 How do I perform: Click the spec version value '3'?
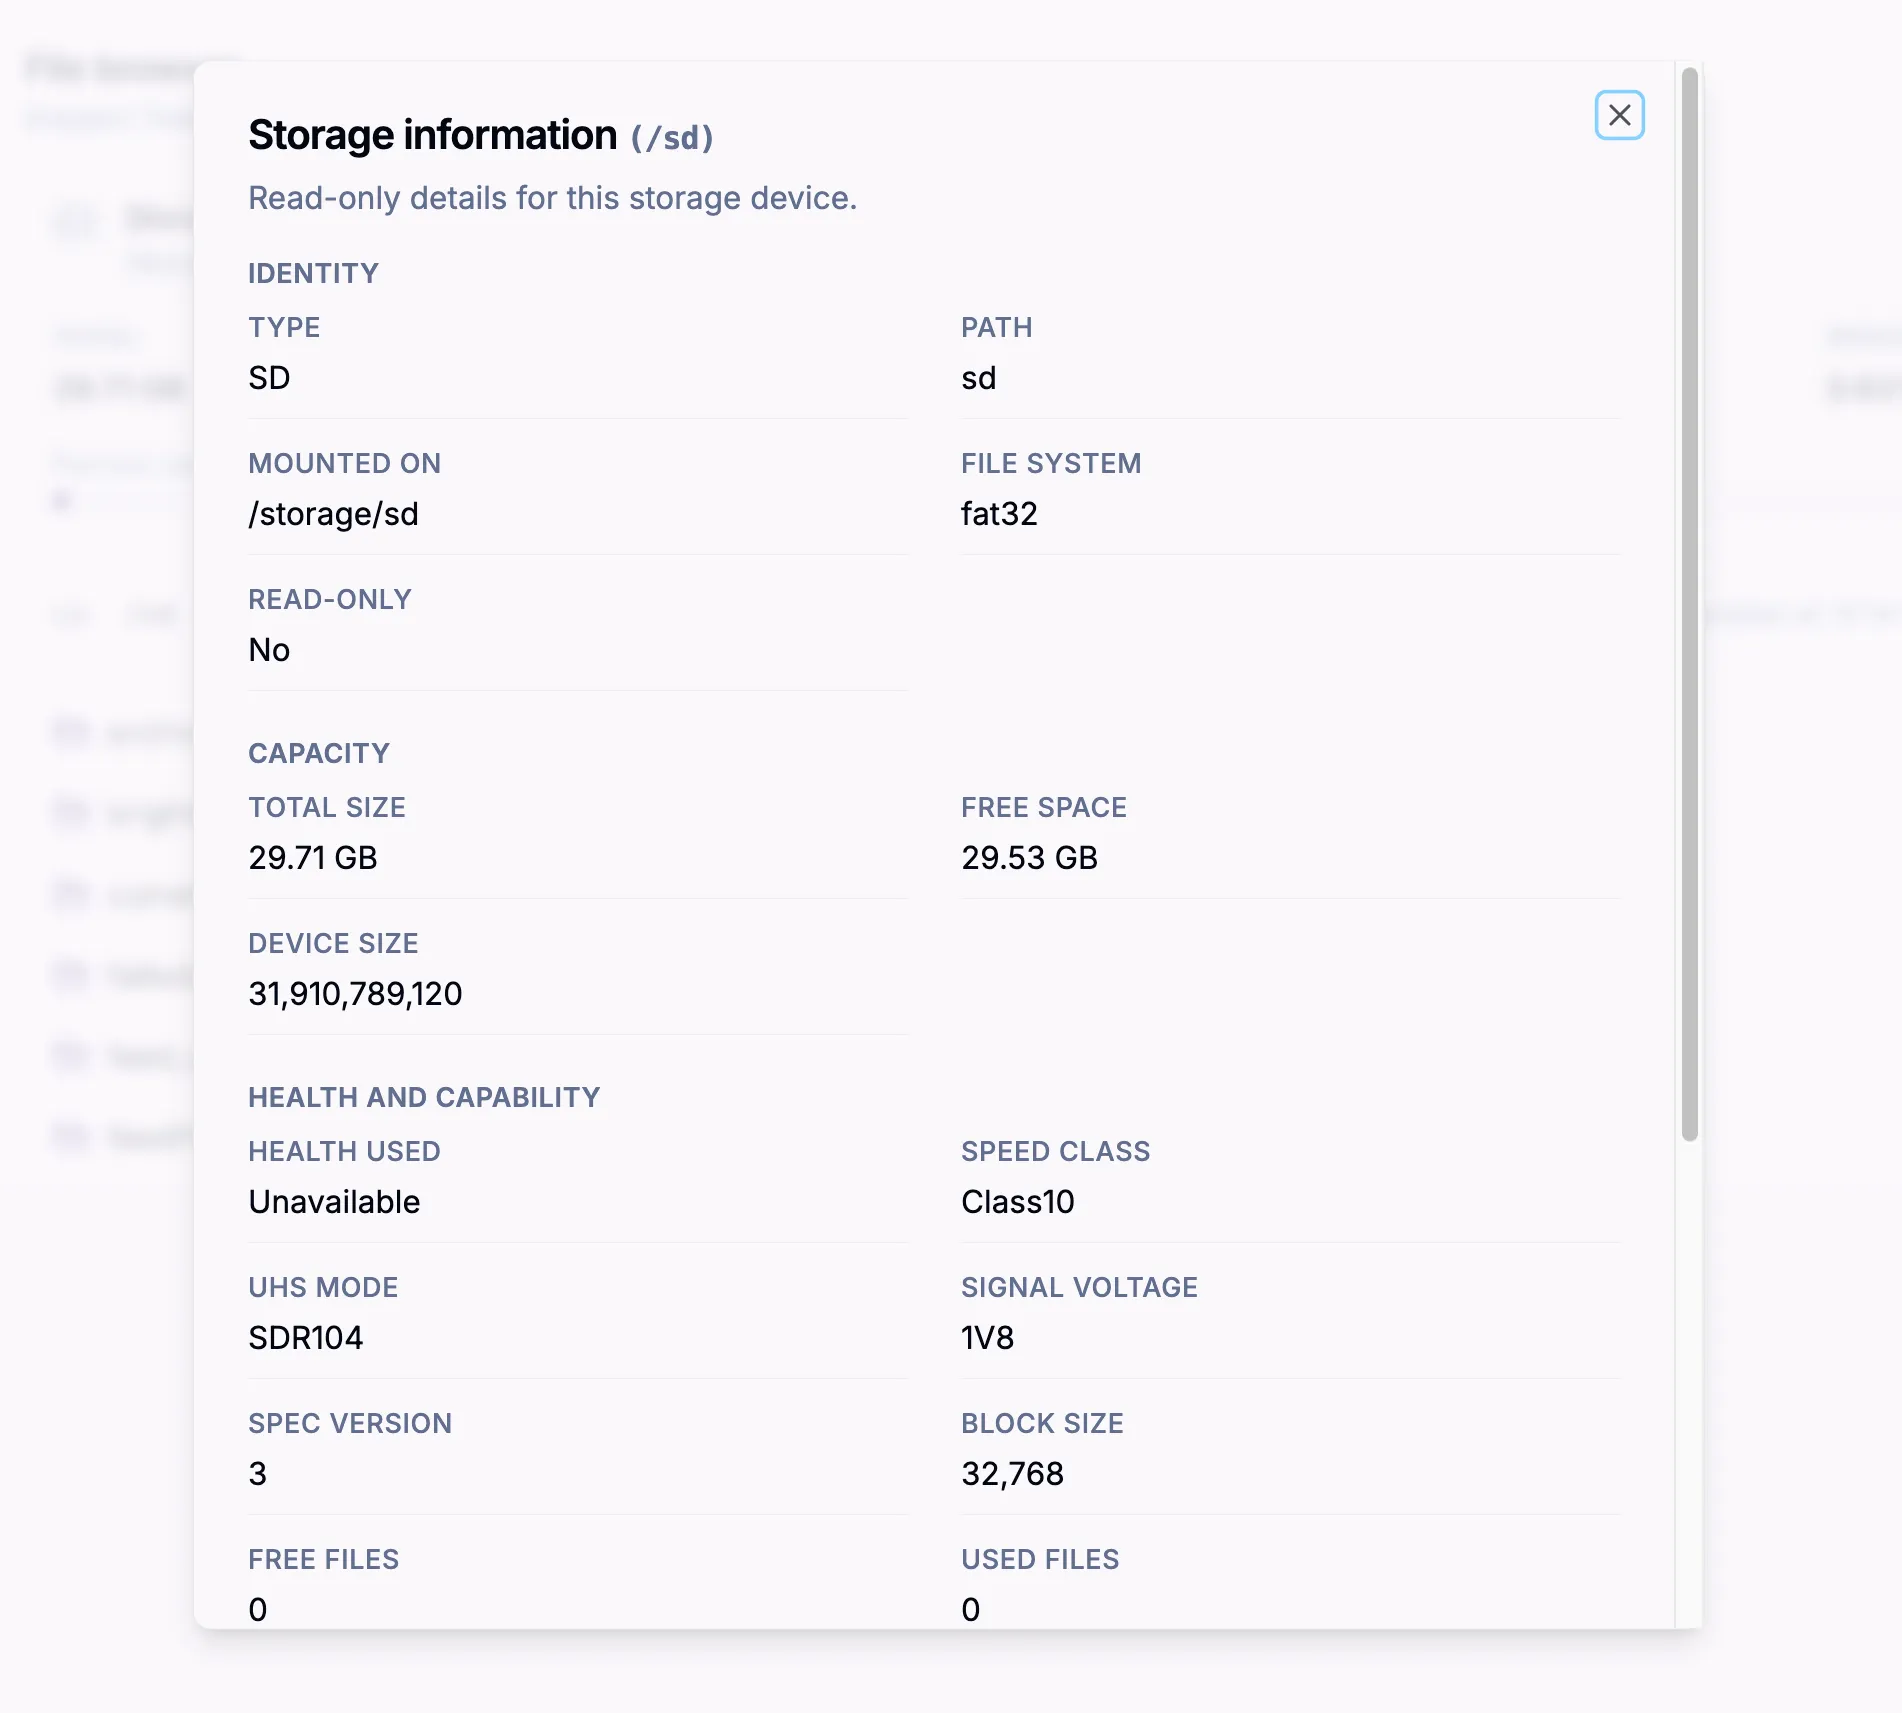[257, 1474]
